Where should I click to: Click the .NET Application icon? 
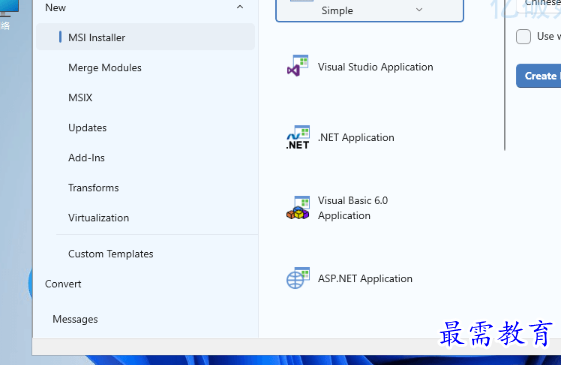297,137
